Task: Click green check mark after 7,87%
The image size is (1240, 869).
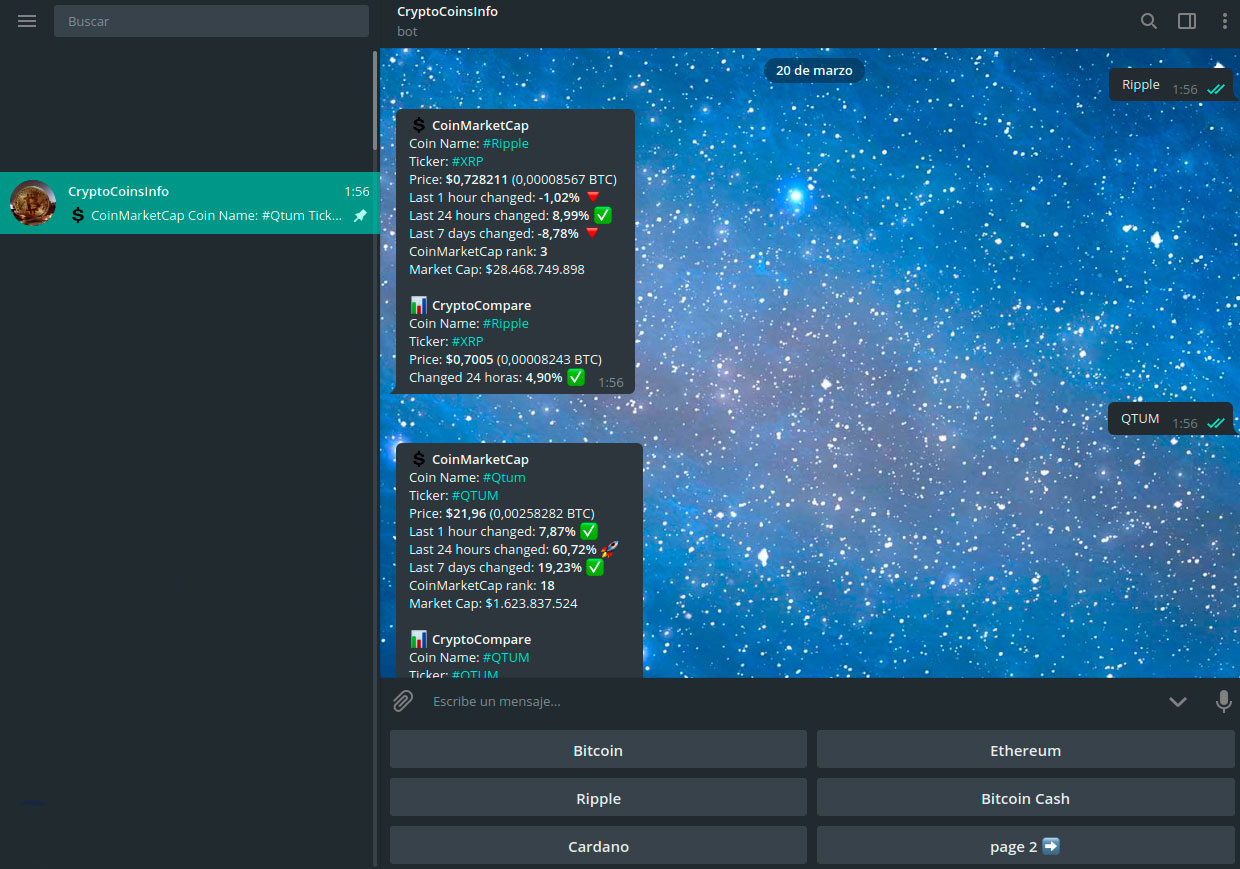Action: 588,532
